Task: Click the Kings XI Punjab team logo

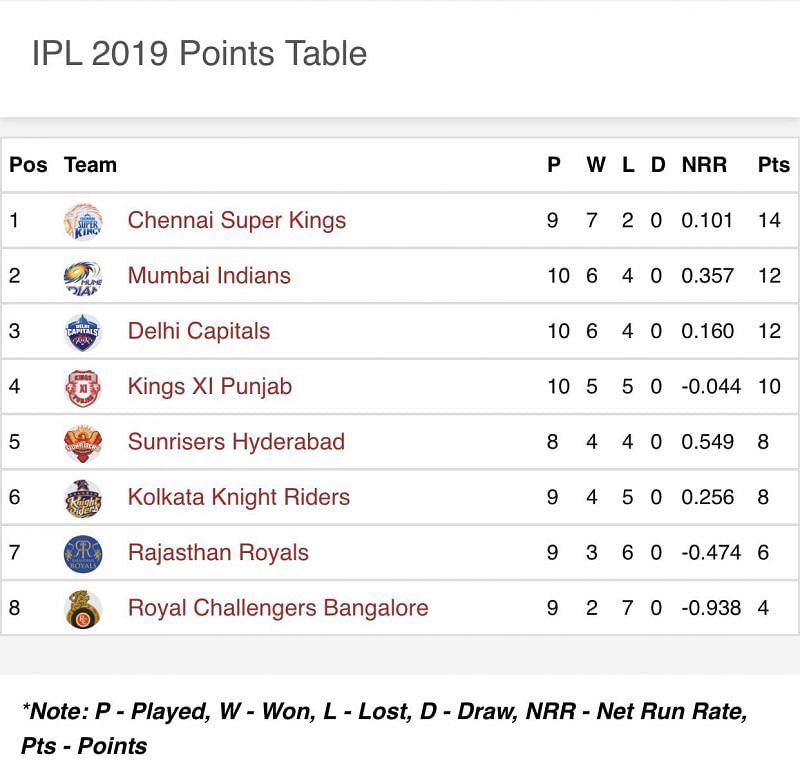Action: (82, 387)
